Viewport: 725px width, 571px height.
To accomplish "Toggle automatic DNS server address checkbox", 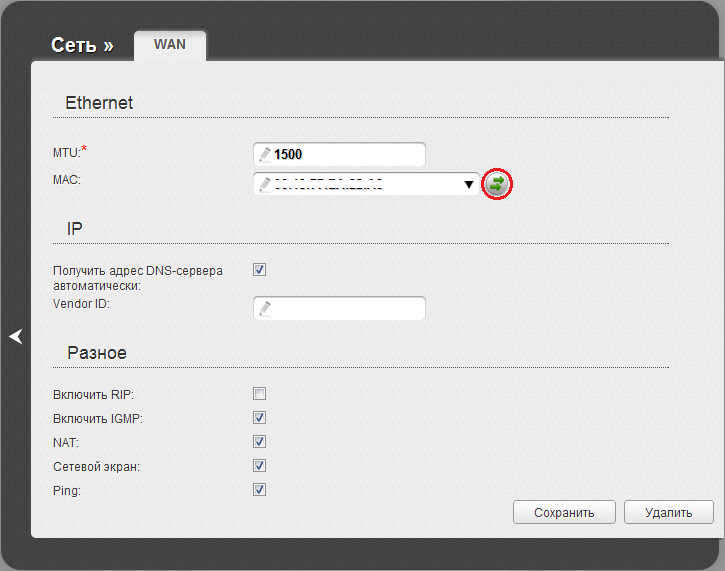I will [259, 270].
